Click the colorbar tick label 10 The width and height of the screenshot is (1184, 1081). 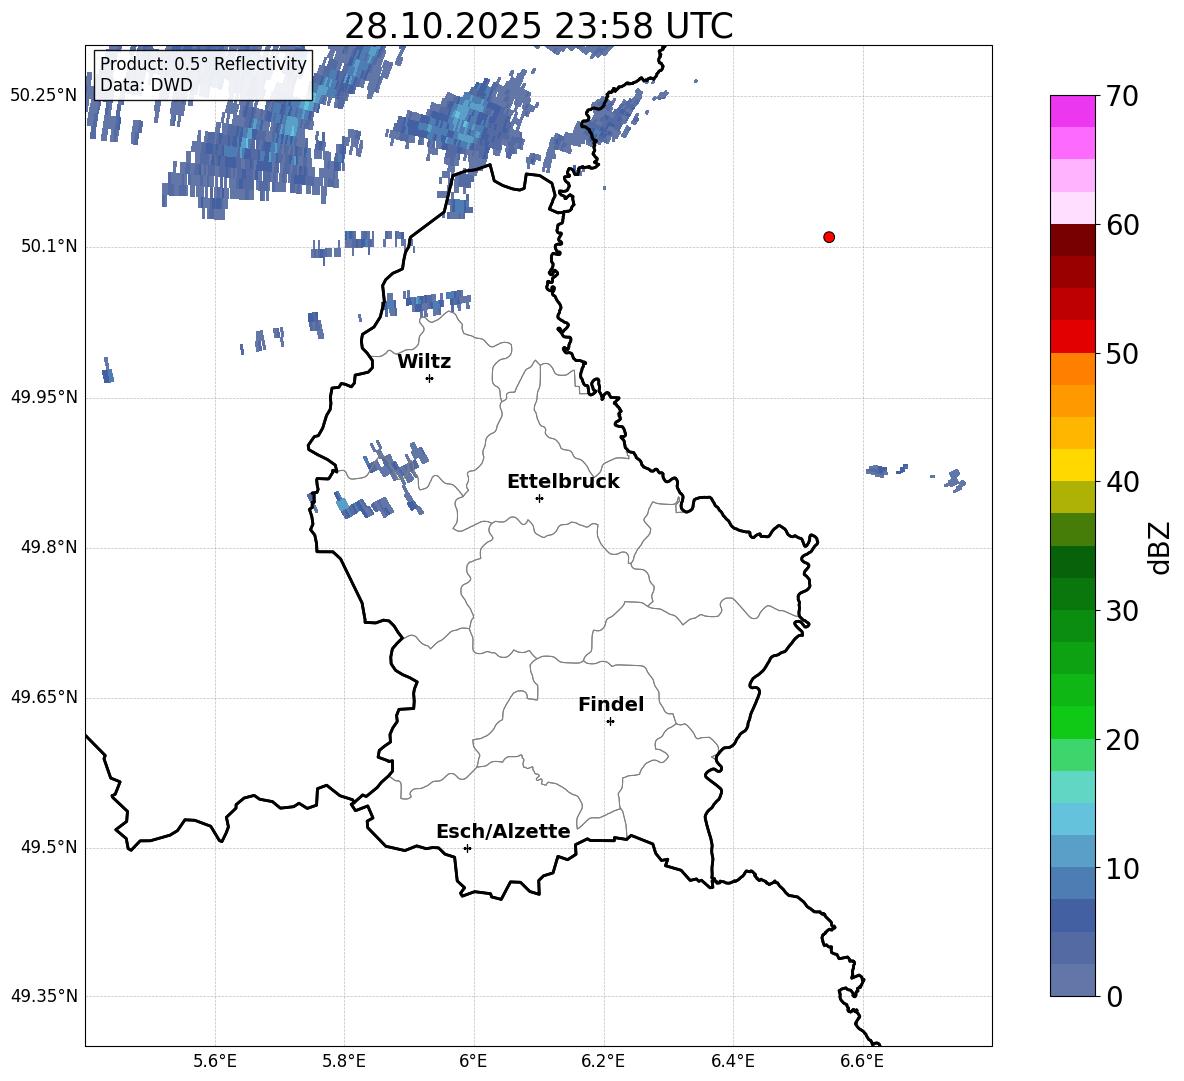tap(1122, 868)
